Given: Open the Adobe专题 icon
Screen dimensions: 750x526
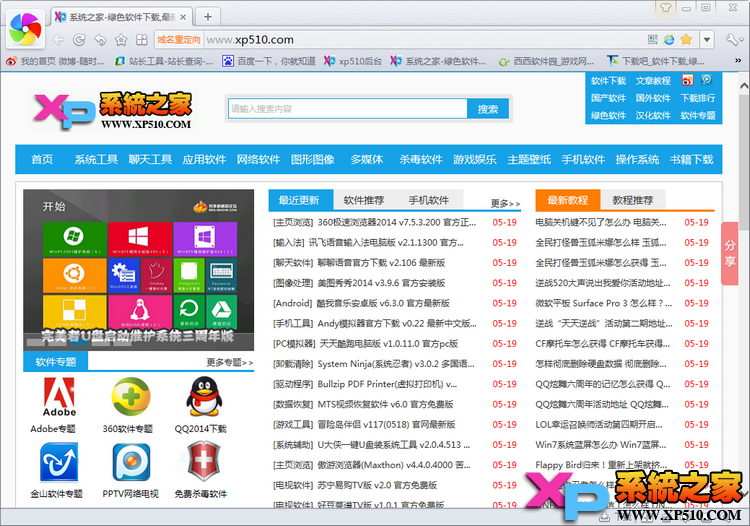Looking at the screenshot, I should coord(59,396).
